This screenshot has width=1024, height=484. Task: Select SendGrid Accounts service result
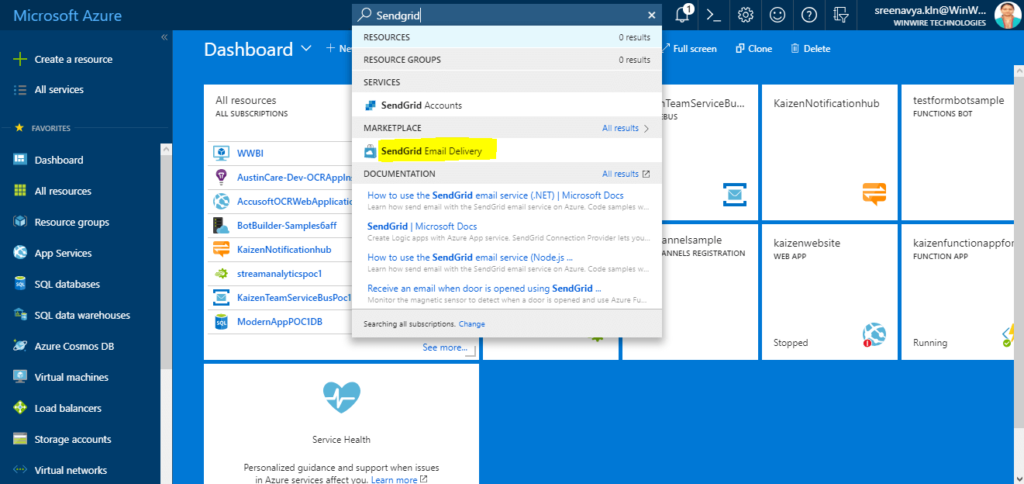pos(507,105)
